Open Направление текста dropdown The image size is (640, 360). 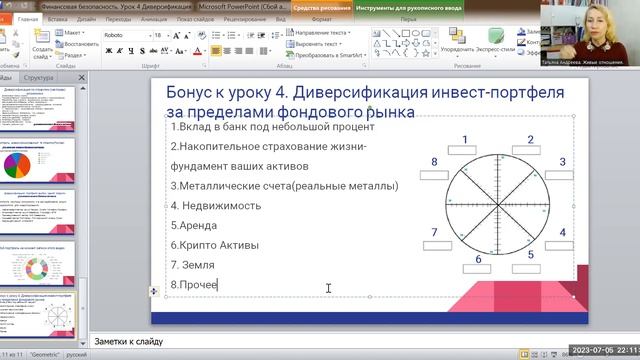coord(318,33)
